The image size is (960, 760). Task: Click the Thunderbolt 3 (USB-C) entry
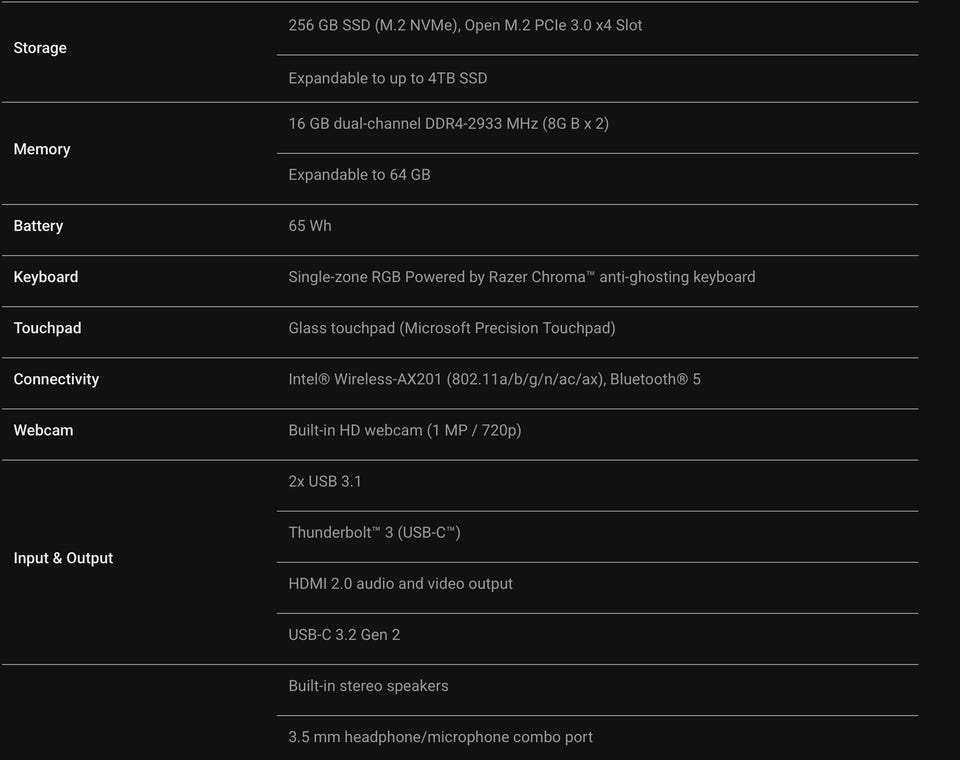point(374,532)
